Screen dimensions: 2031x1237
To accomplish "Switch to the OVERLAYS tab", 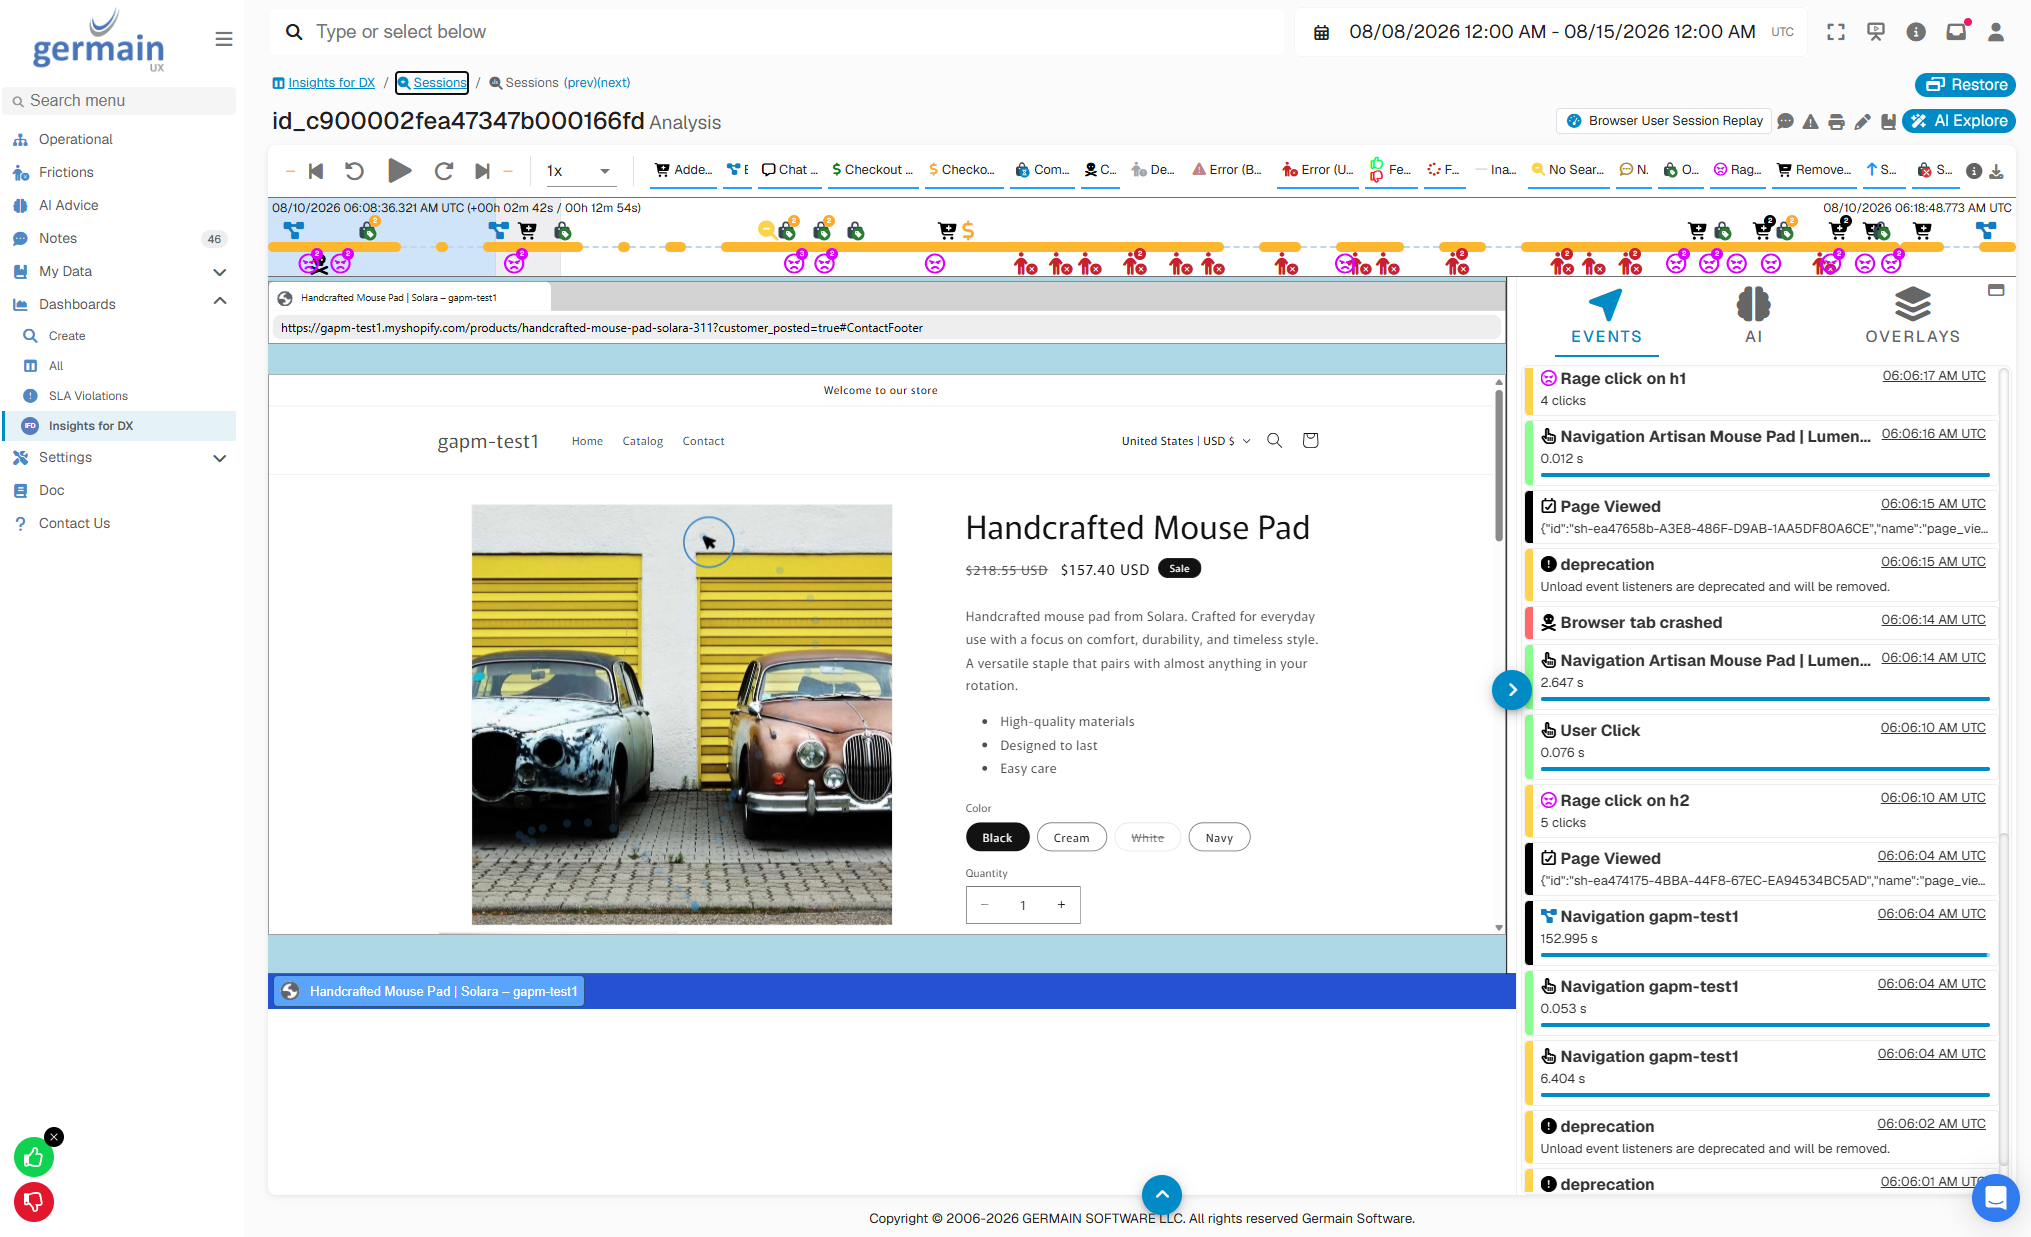I will [1912, 317].
